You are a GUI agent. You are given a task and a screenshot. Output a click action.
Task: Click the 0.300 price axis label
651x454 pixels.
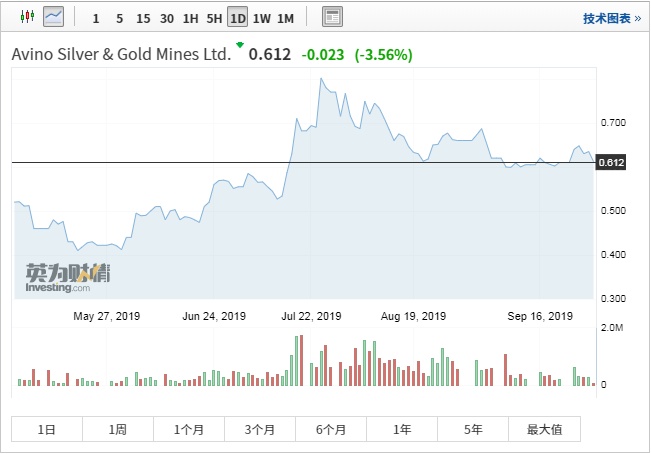[613, 298]
